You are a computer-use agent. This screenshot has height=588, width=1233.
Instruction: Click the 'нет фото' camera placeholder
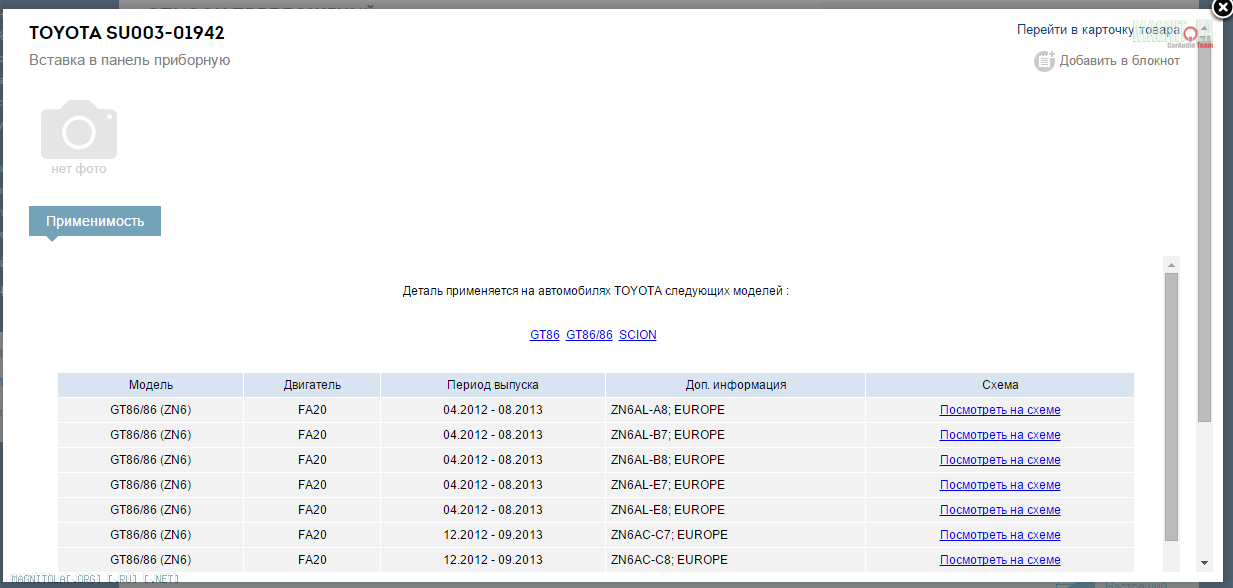(x=79, y=137)
